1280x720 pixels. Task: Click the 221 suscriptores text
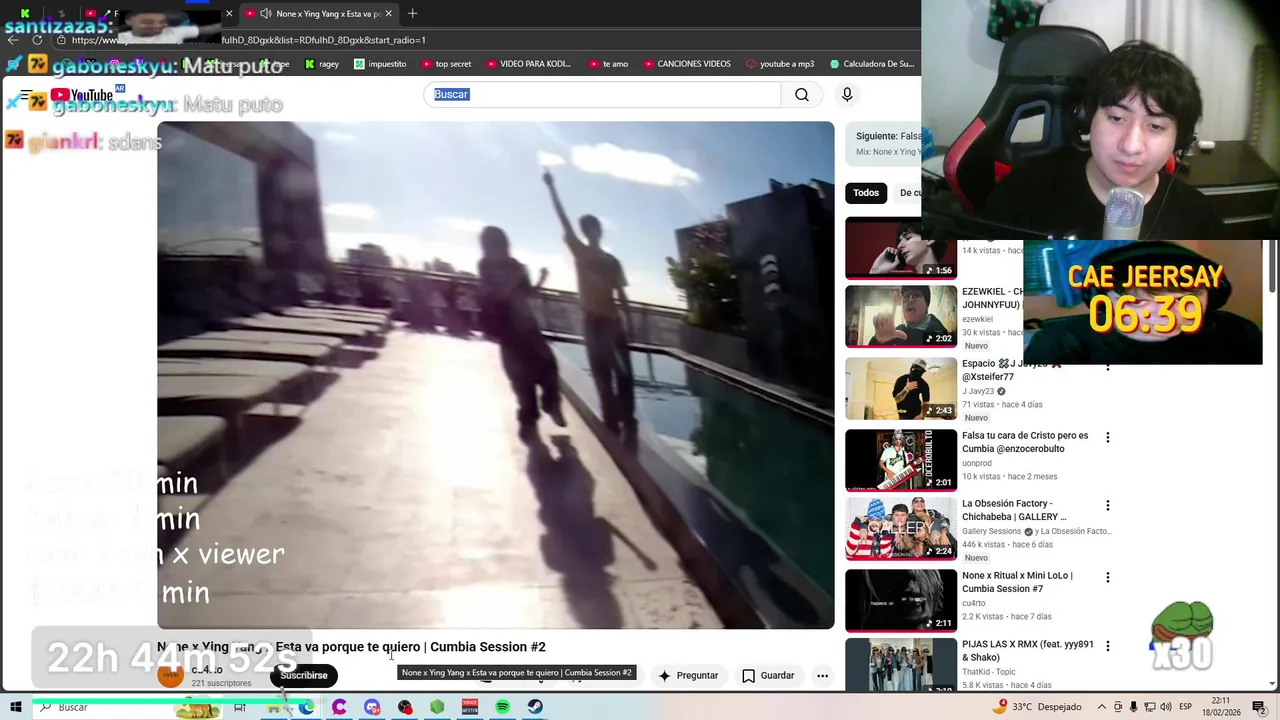221,684
